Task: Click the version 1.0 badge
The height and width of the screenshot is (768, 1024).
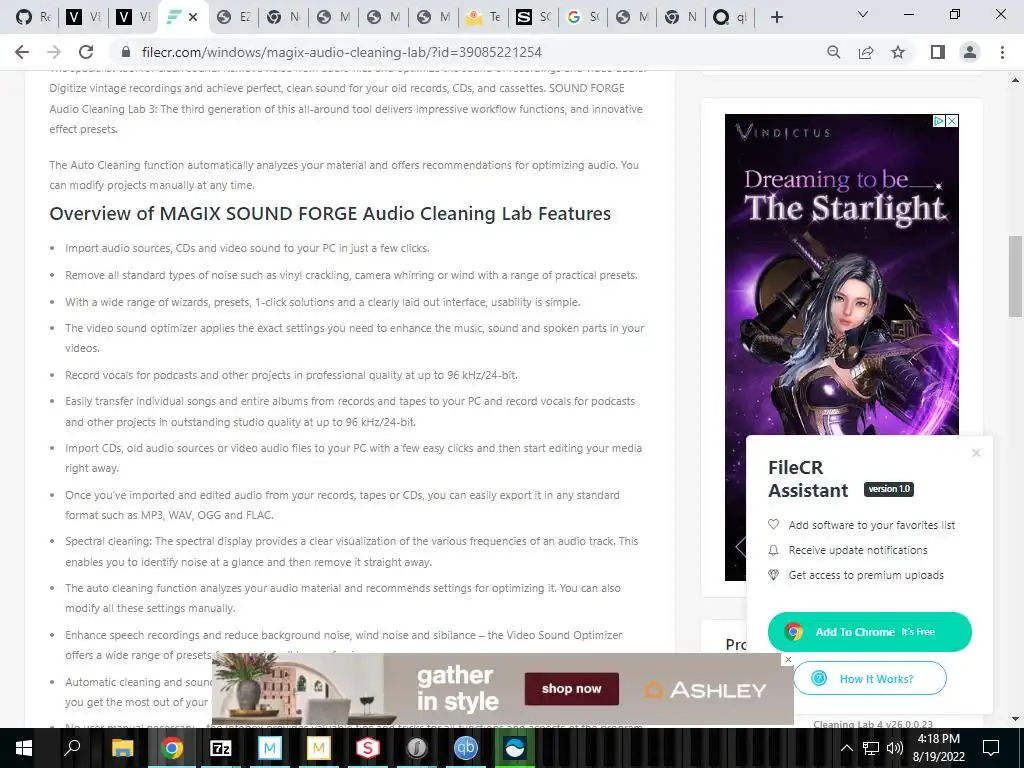Action: point(889,489)
